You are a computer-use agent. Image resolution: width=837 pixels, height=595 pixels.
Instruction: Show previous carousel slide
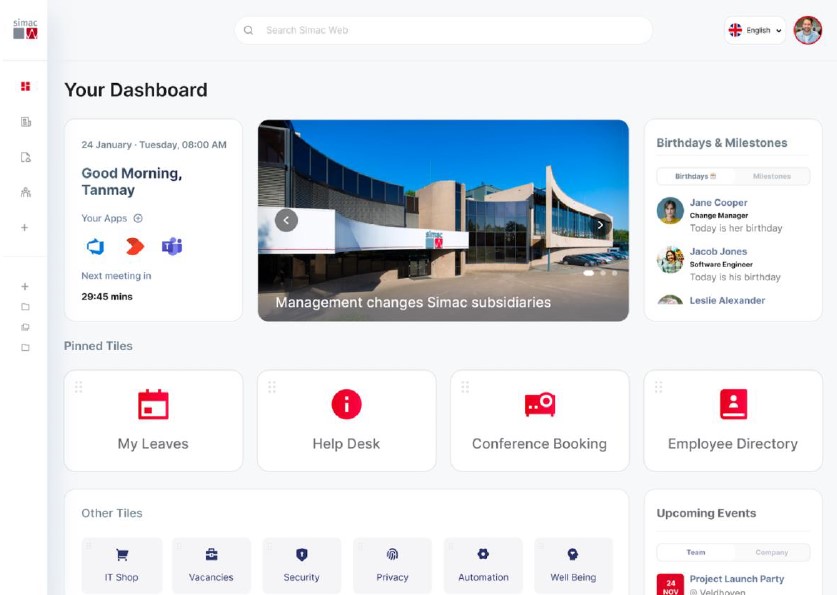[x=286, y=220]
